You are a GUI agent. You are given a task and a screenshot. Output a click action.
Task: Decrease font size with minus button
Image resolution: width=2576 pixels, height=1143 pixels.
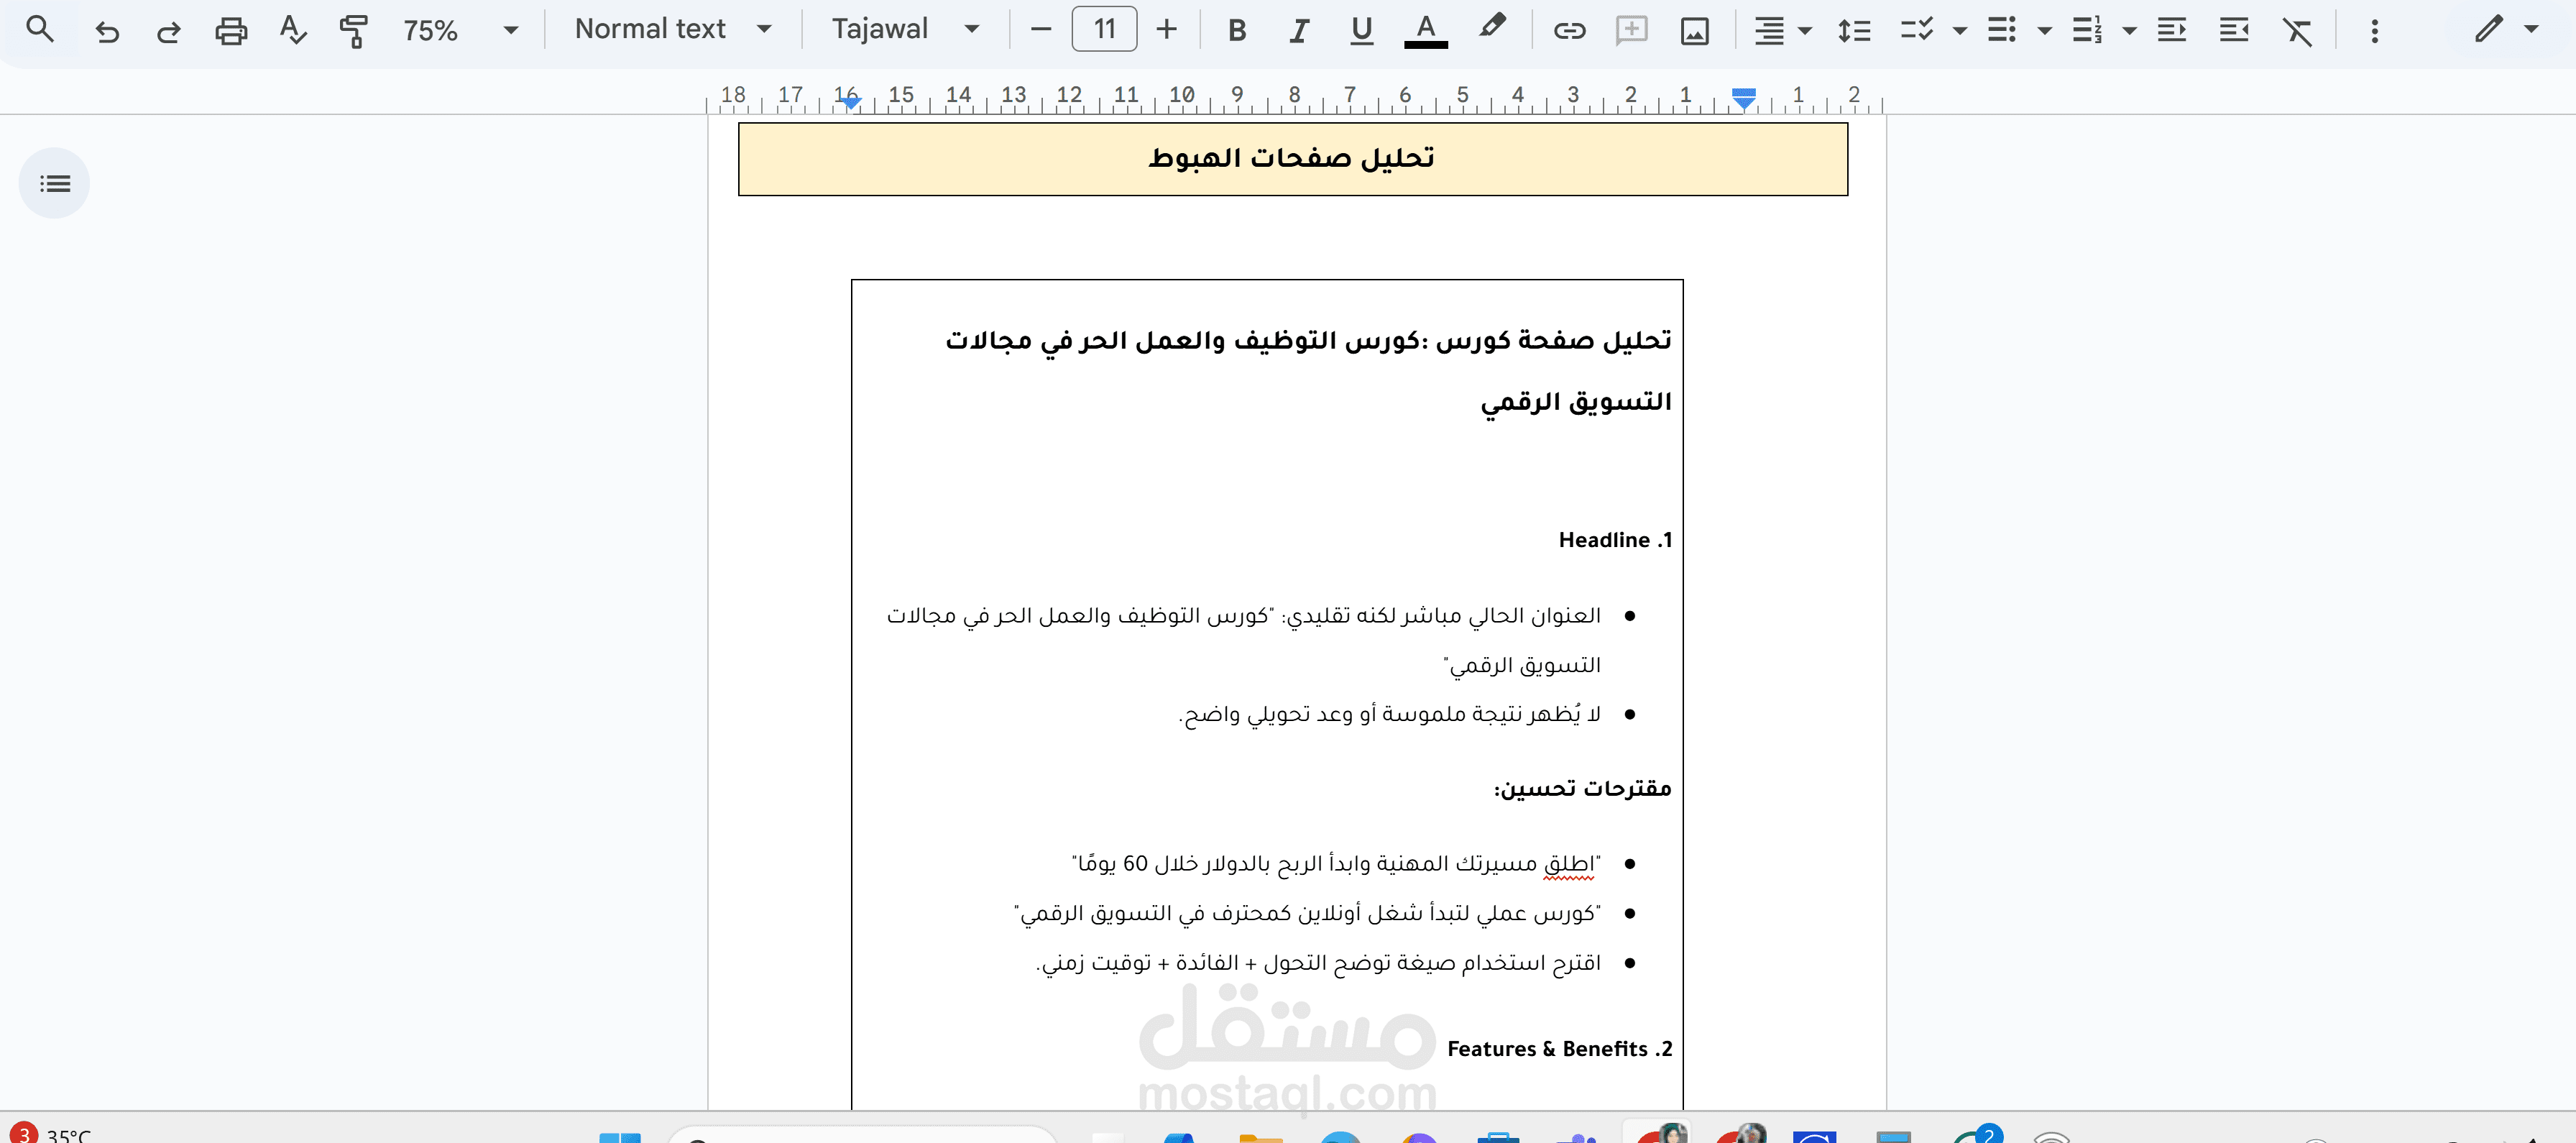(1040, 30)
